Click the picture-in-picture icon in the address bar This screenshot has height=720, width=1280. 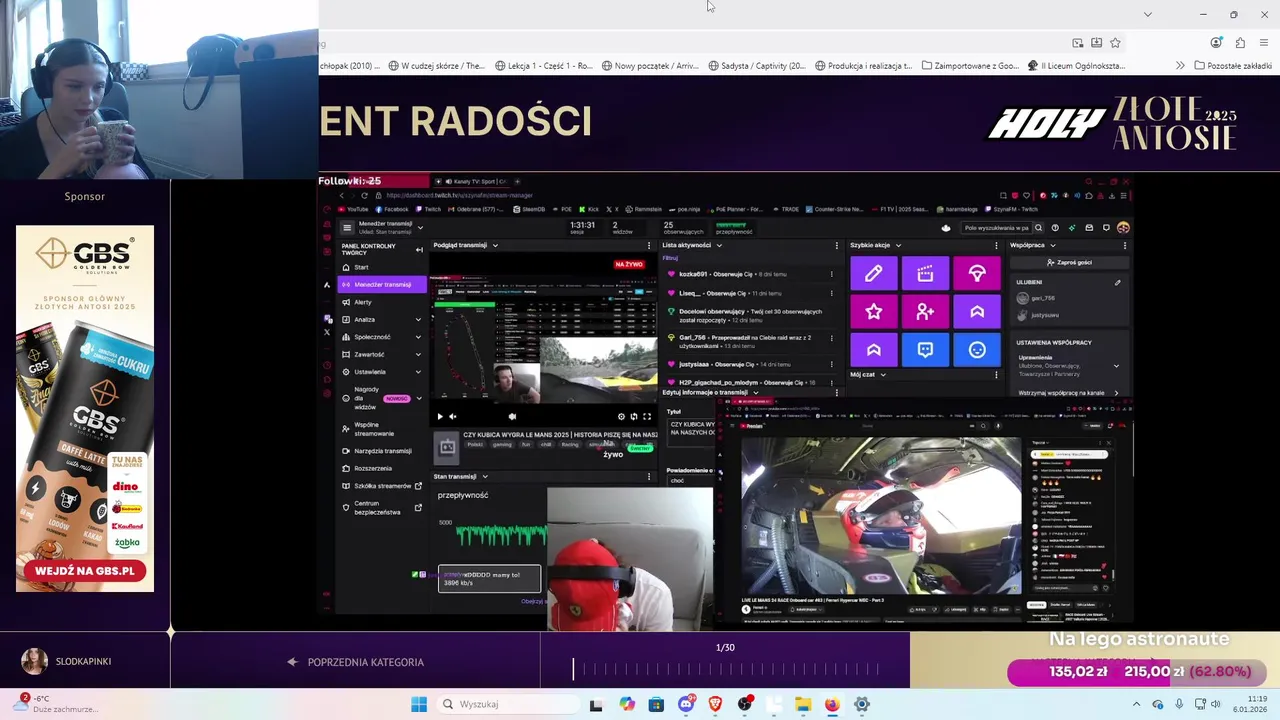coord(1077,43)
